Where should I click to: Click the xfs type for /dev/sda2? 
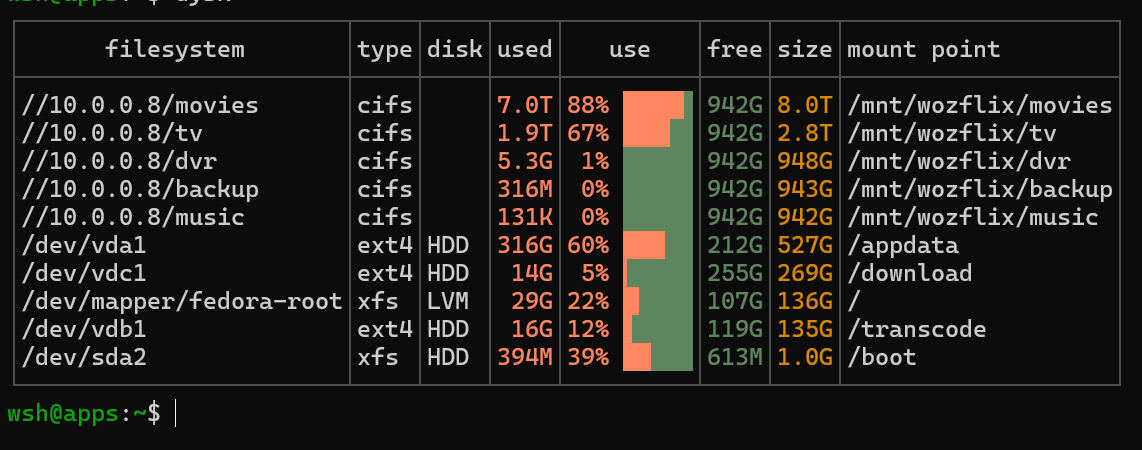(x=378, y=358)
